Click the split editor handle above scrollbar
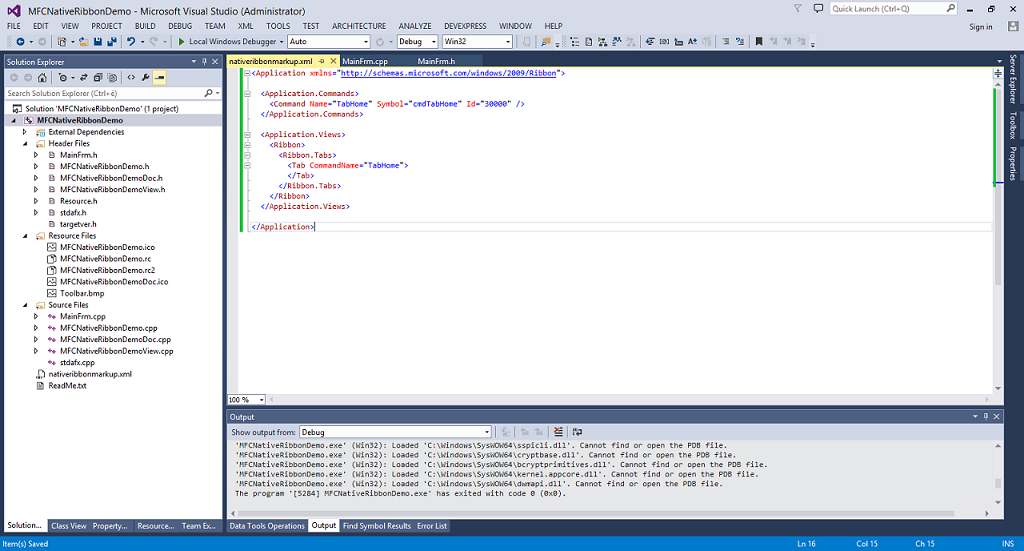 (x=998, y=73)
